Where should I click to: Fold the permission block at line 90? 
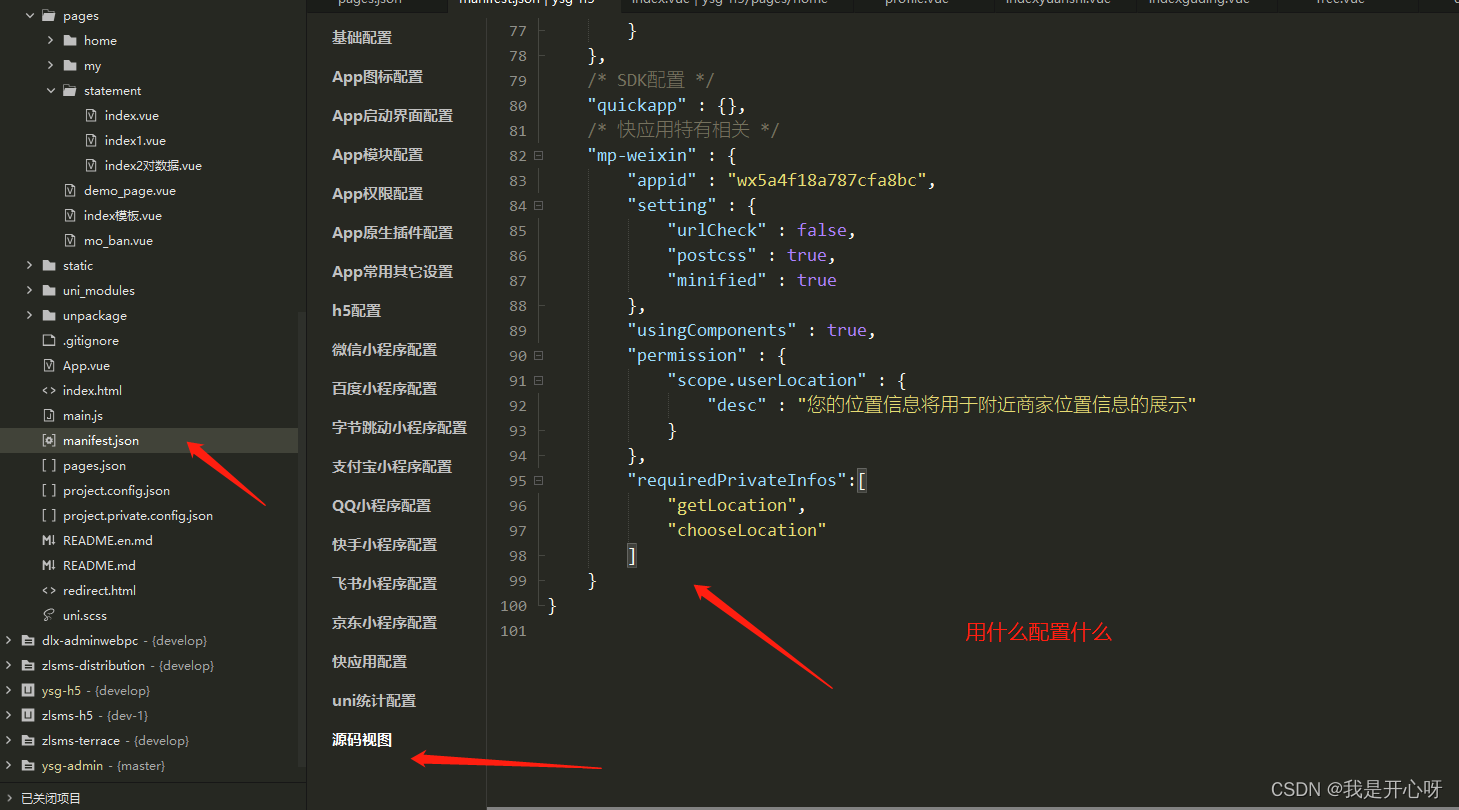539,356
